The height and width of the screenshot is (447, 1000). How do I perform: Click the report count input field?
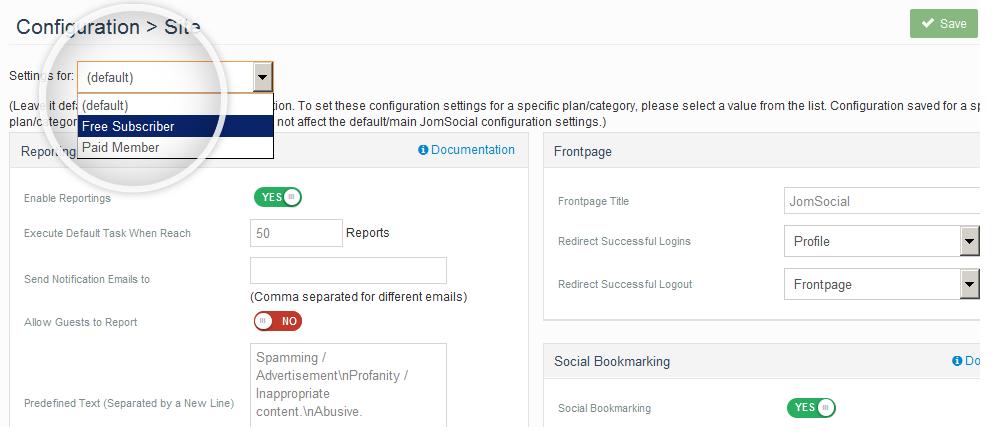click(x=296, y=233)
